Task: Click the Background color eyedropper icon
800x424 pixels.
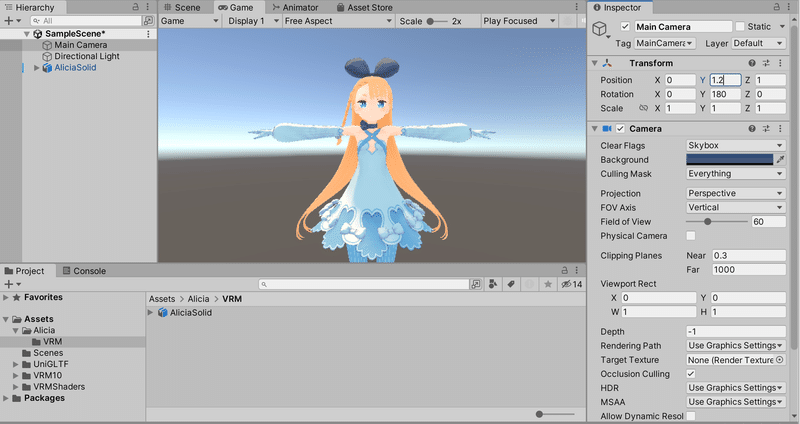Action: pos(780,160)
